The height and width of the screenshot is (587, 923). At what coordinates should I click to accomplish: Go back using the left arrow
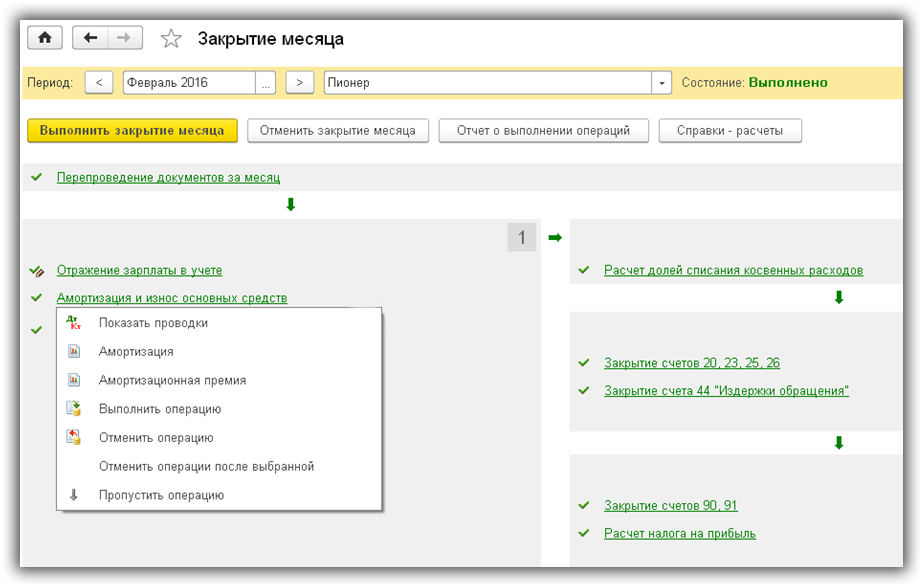click(x=91, y=38)
